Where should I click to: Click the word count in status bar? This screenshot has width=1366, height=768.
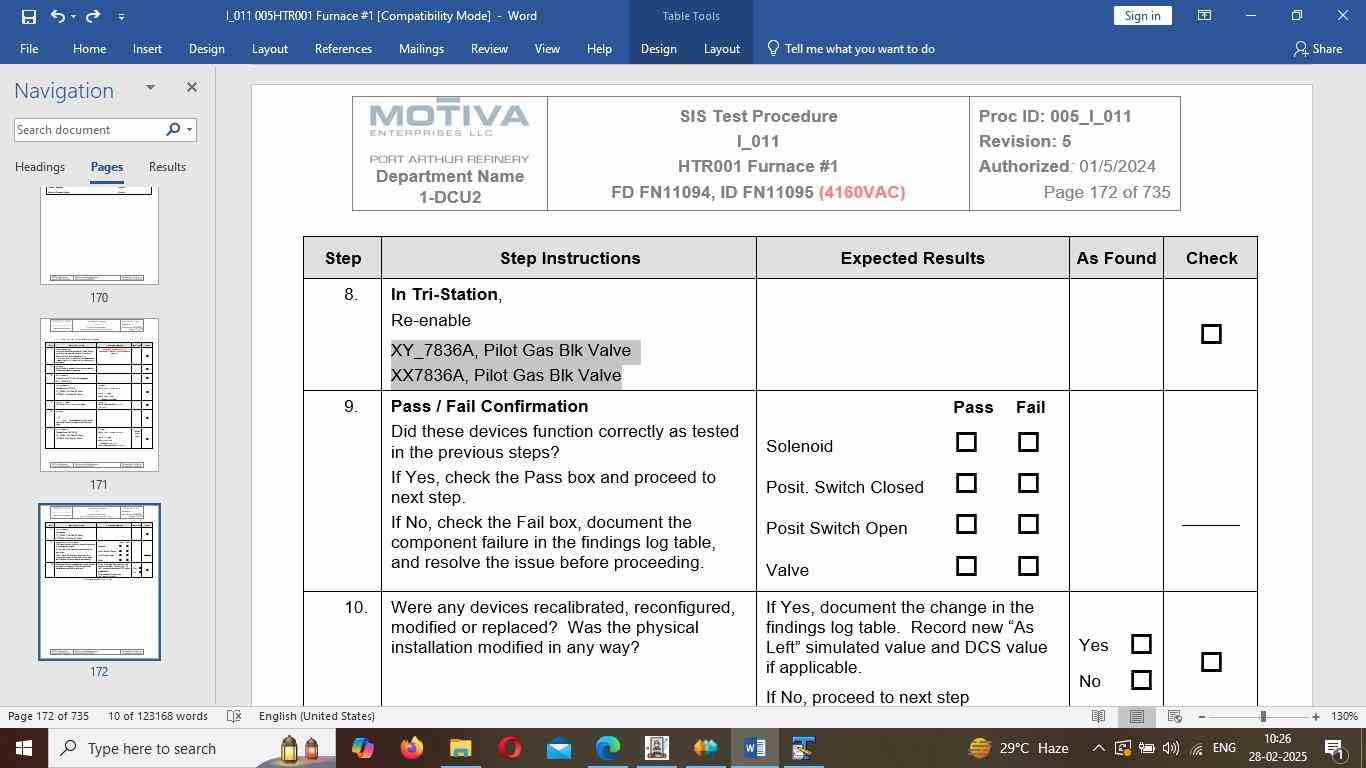click(x=158, y=716)
